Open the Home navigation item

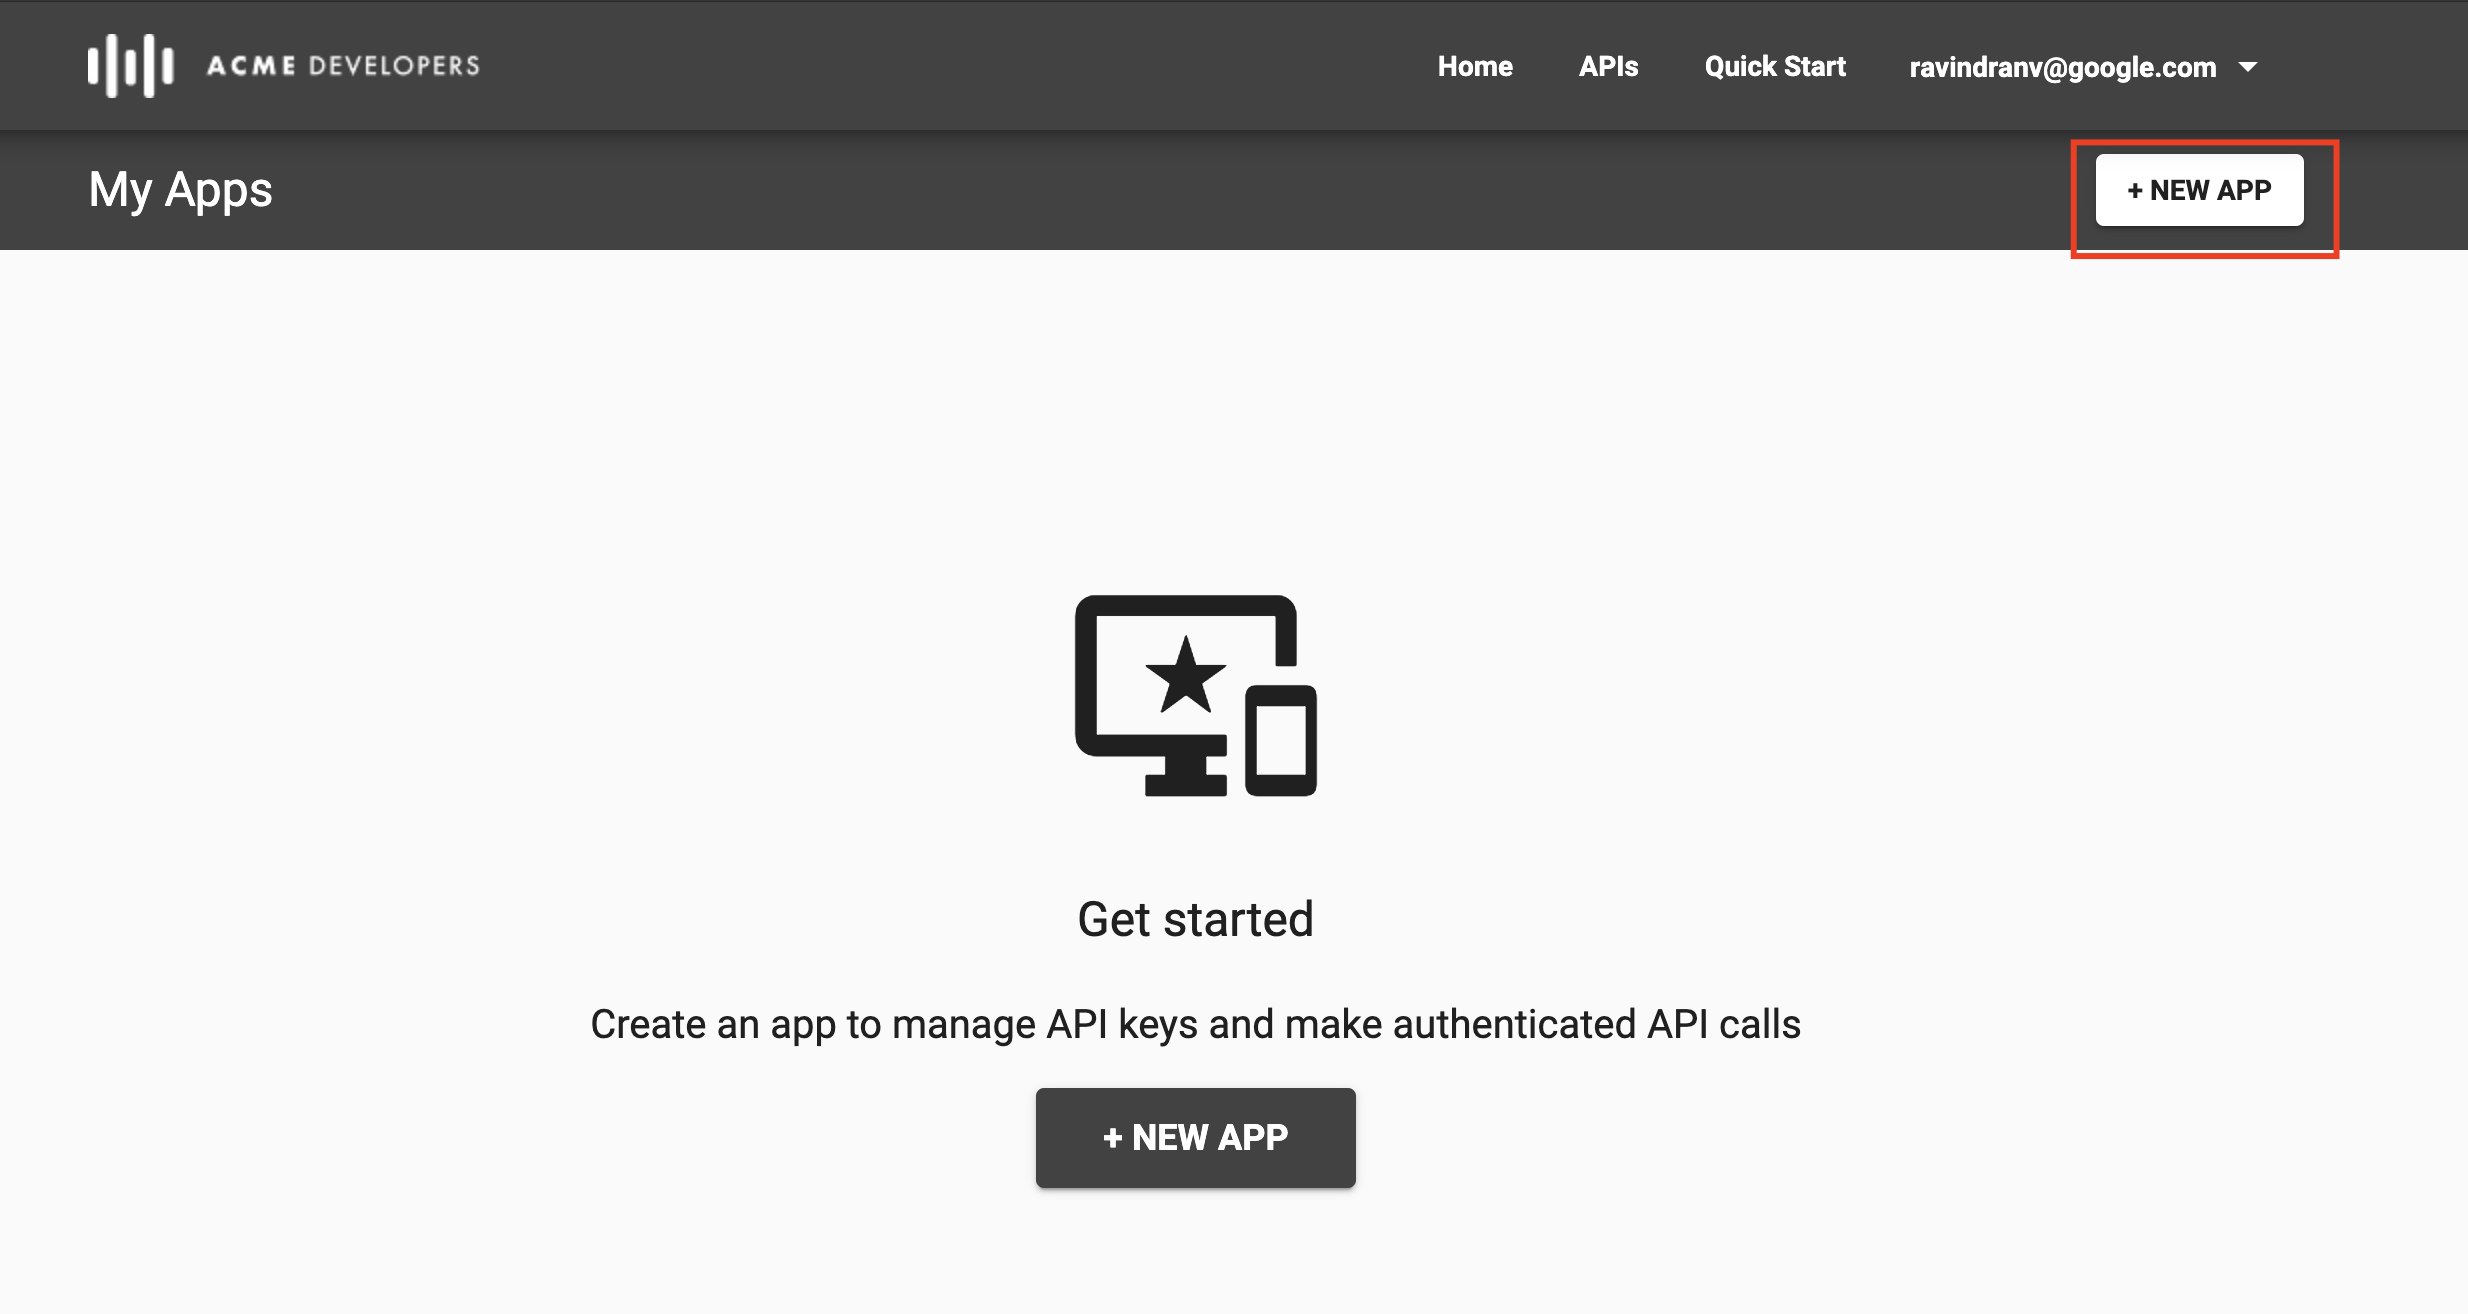1475,67
